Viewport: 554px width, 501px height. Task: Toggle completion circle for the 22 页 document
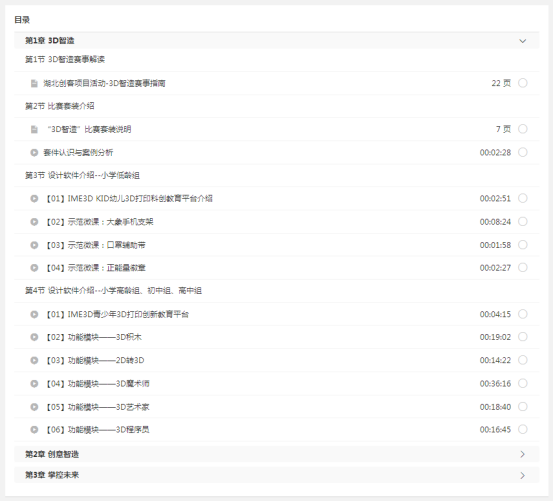point(523,83)
